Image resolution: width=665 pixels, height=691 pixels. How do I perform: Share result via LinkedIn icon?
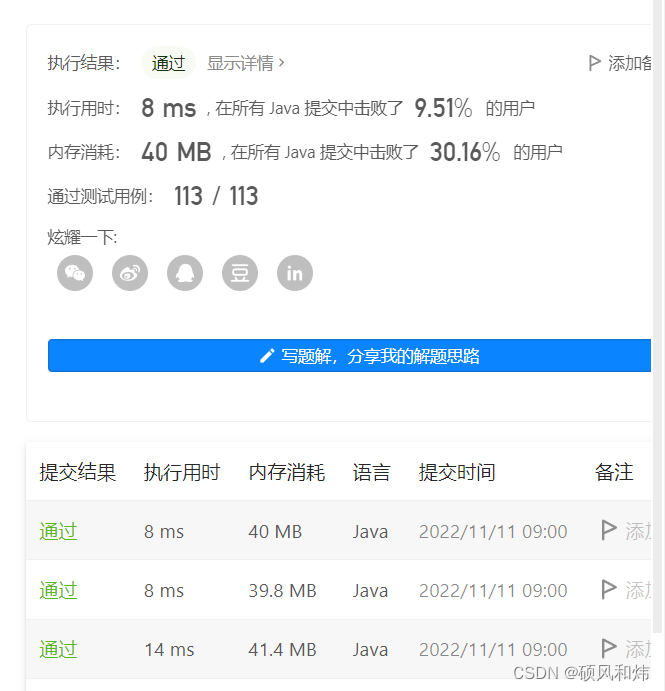pos(295,273)
